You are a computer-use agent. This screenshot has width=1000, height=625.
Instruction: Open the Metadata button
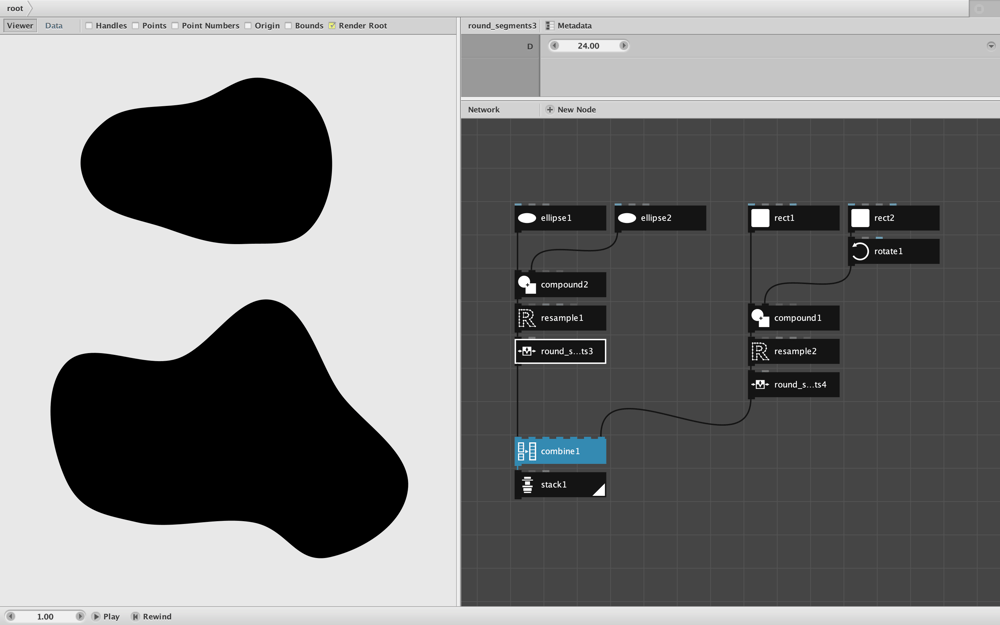569,26
